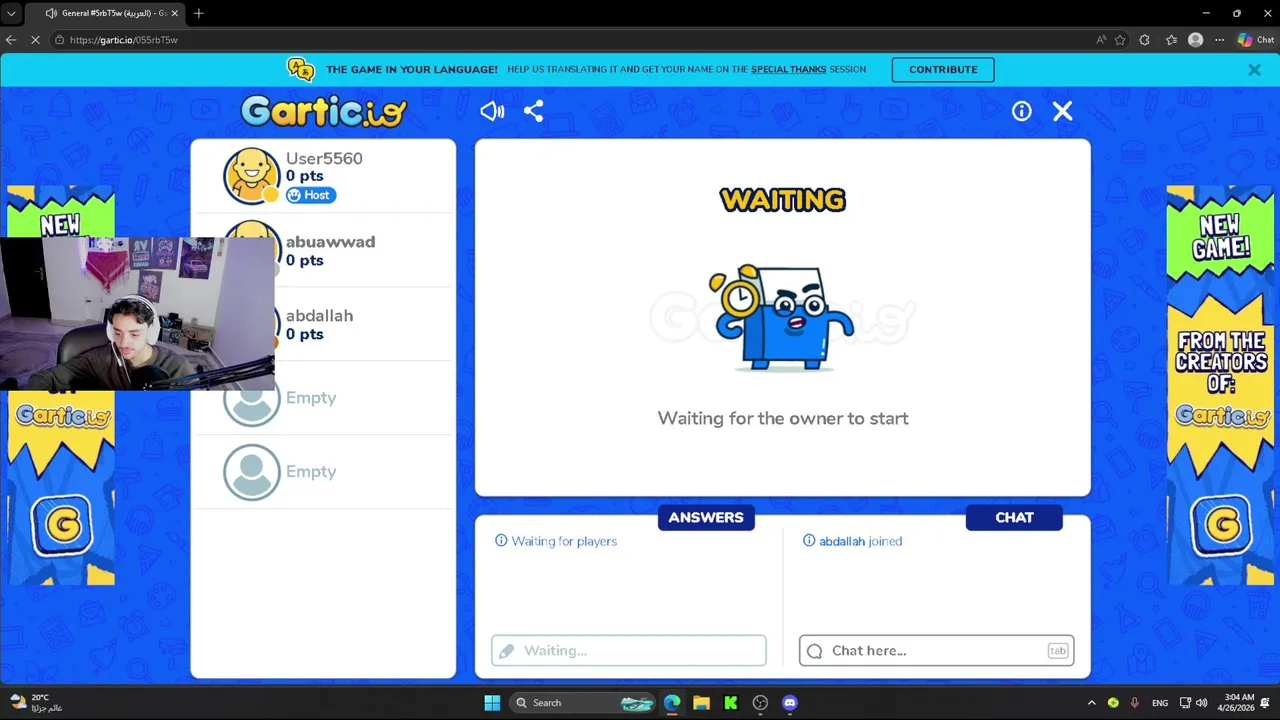Close the translation banner

tap(1254, 70)
